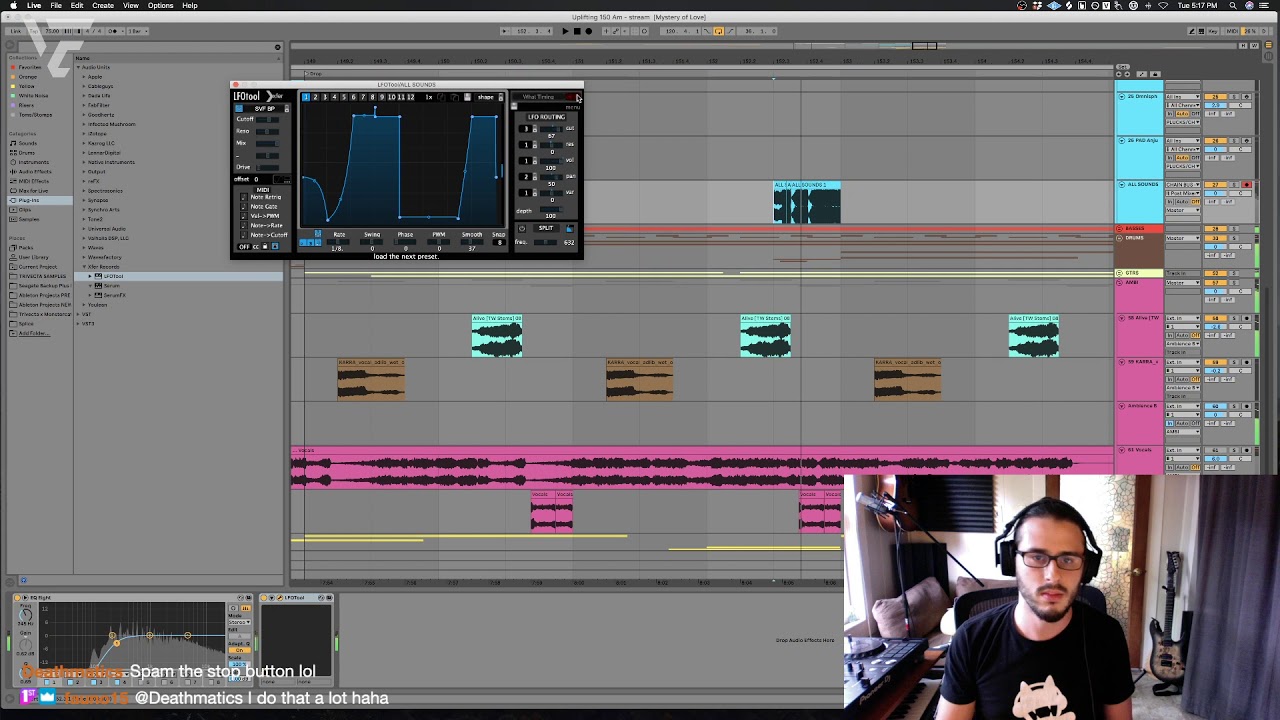1280x720 pixels.
Task: Enable Note Retrig checkbox
Action: tap(243, 197)
